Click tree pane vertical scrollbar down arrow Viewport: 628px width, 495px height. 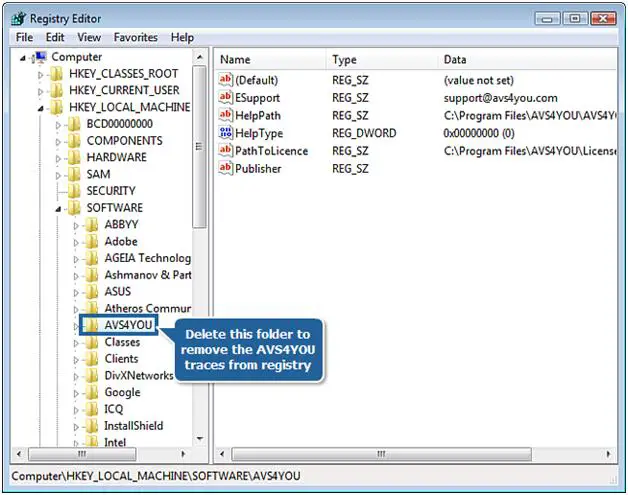pyautogui.click(x=199, y=439)
